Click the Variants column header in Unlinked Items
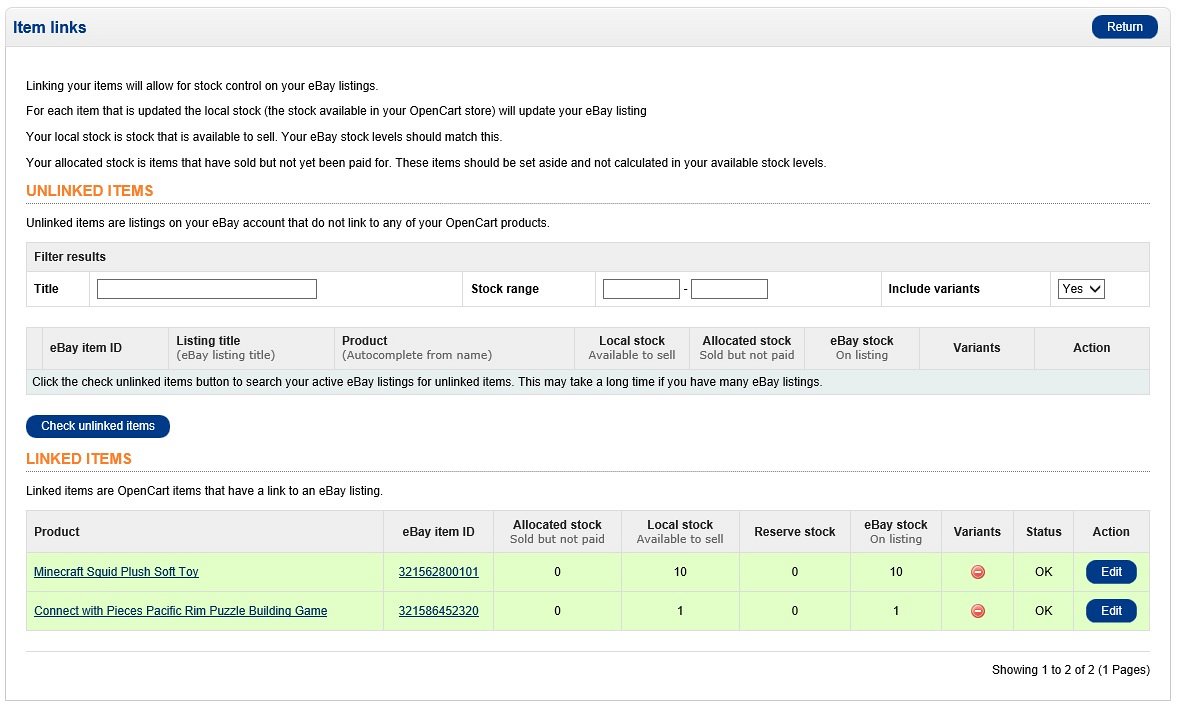 click(x=976, y=348)
